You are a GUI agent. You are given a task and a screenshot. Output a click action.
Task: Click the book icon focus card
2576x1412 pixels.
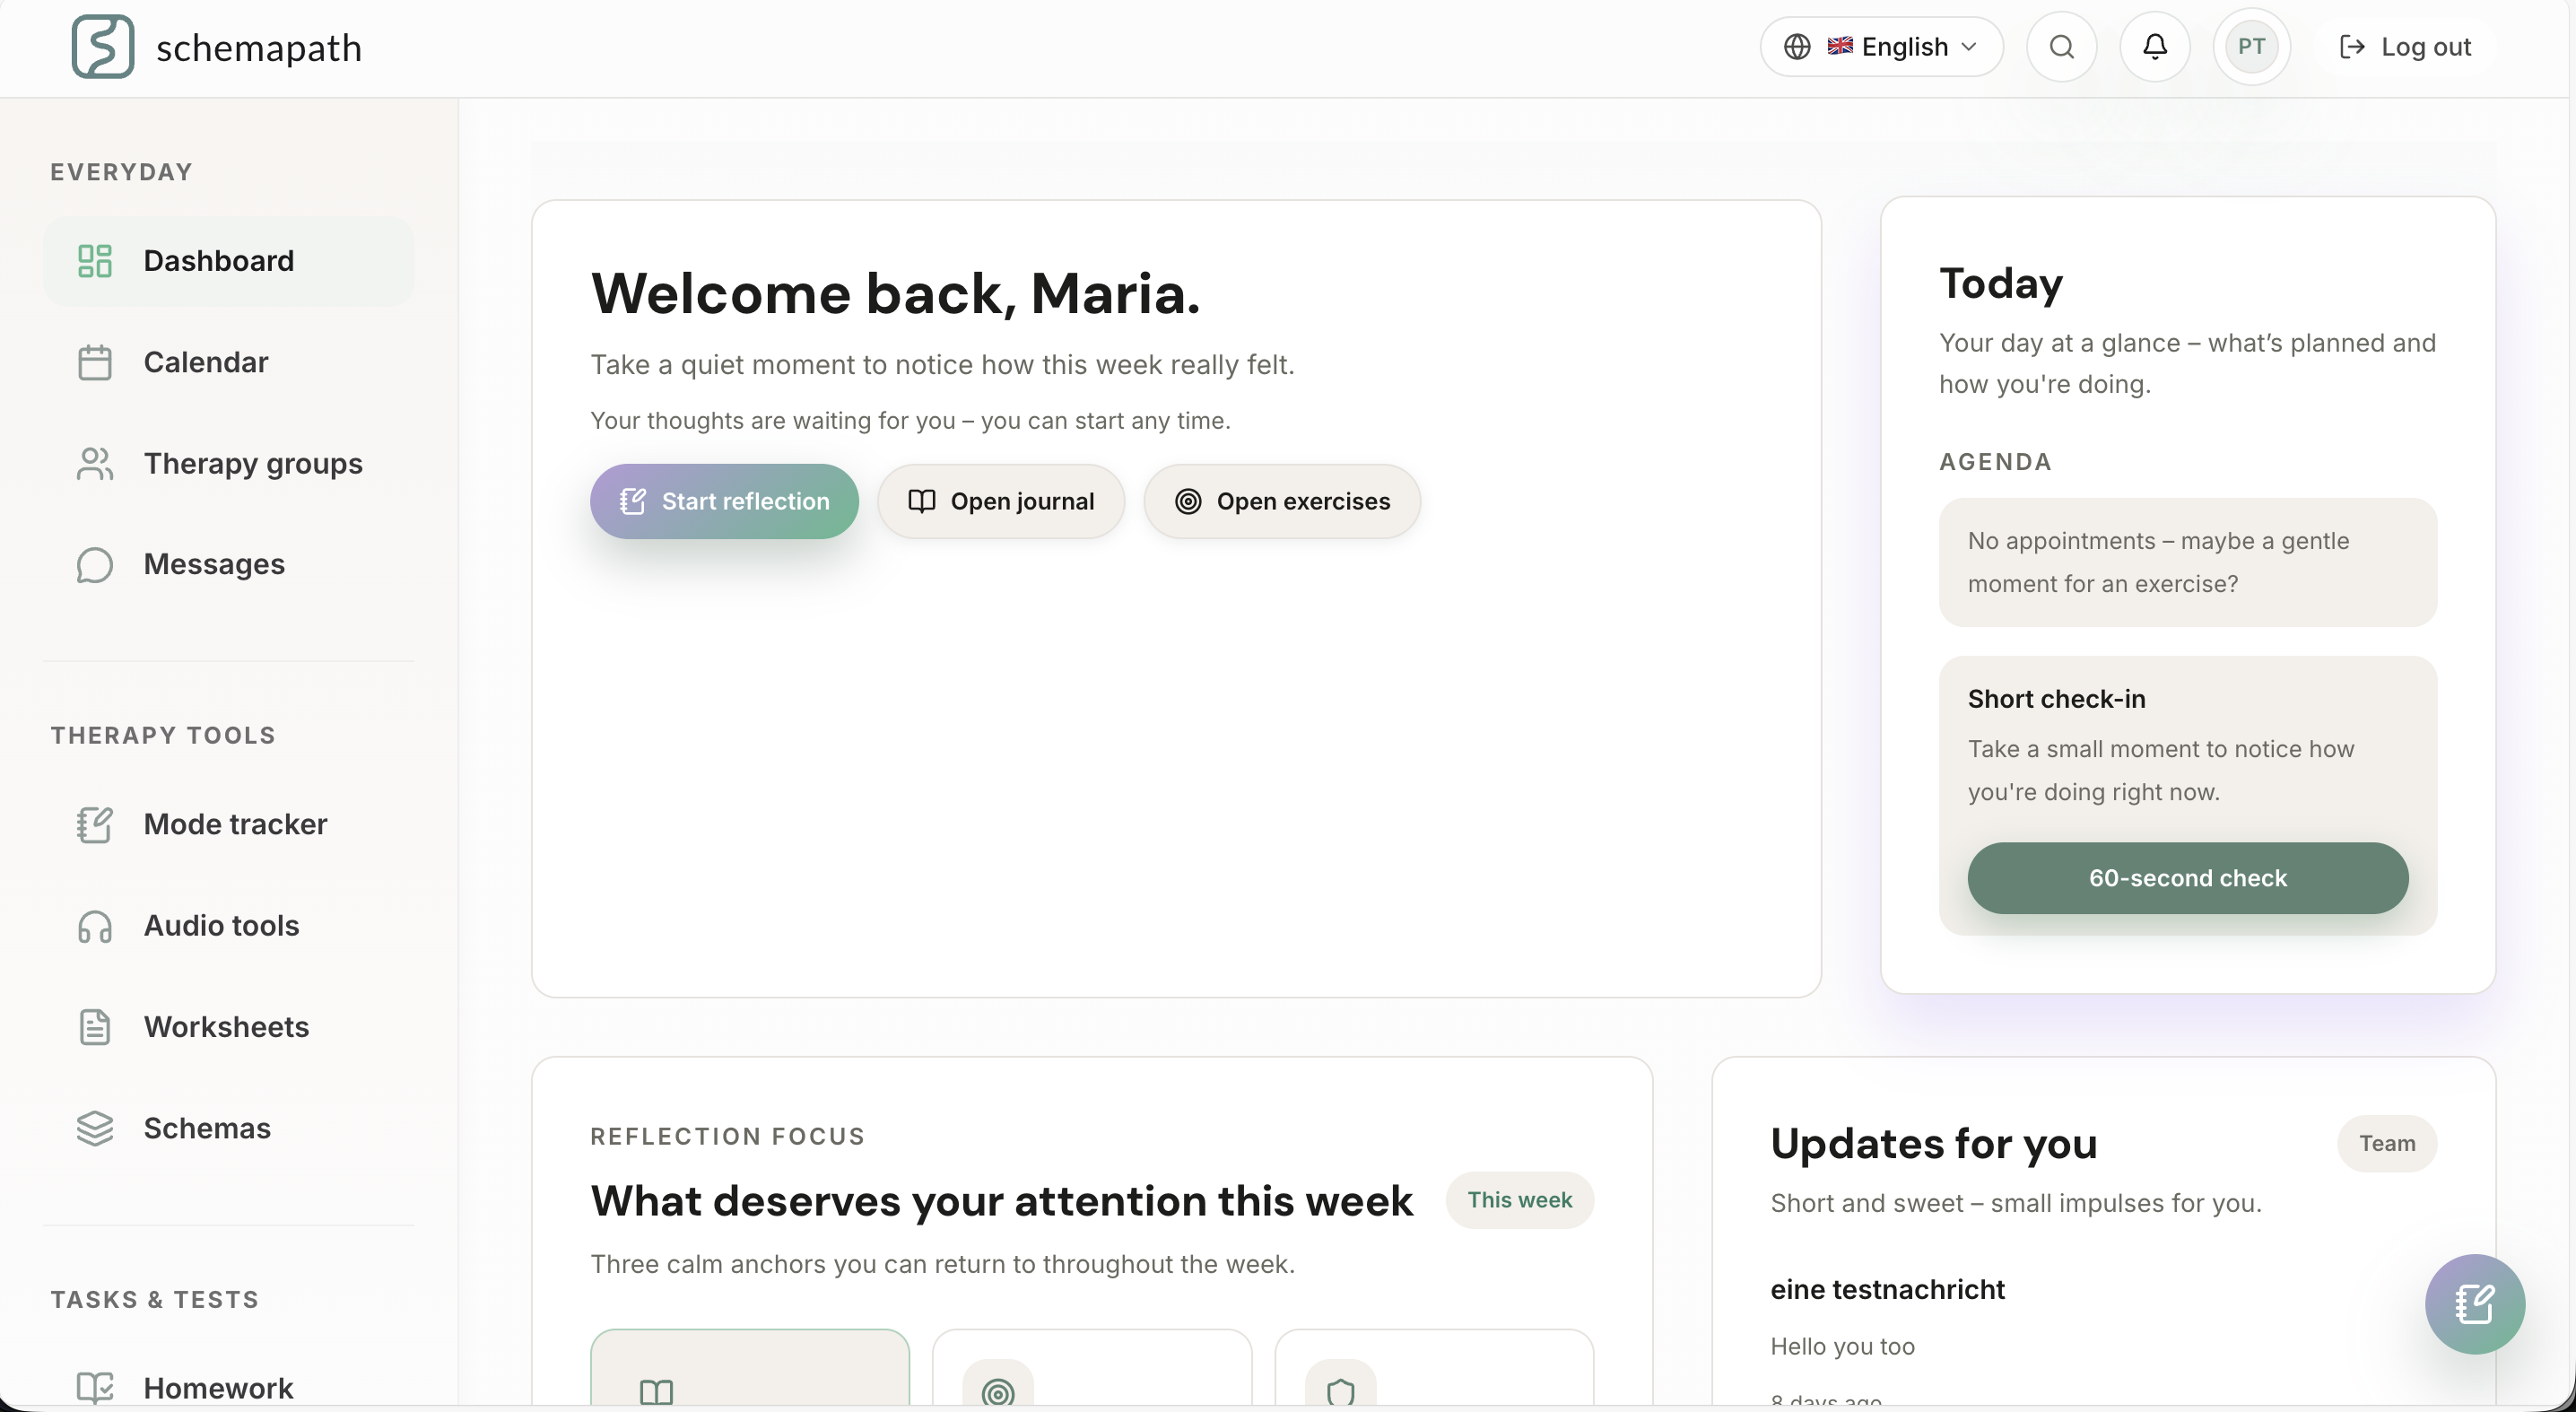pos(750,1370)
